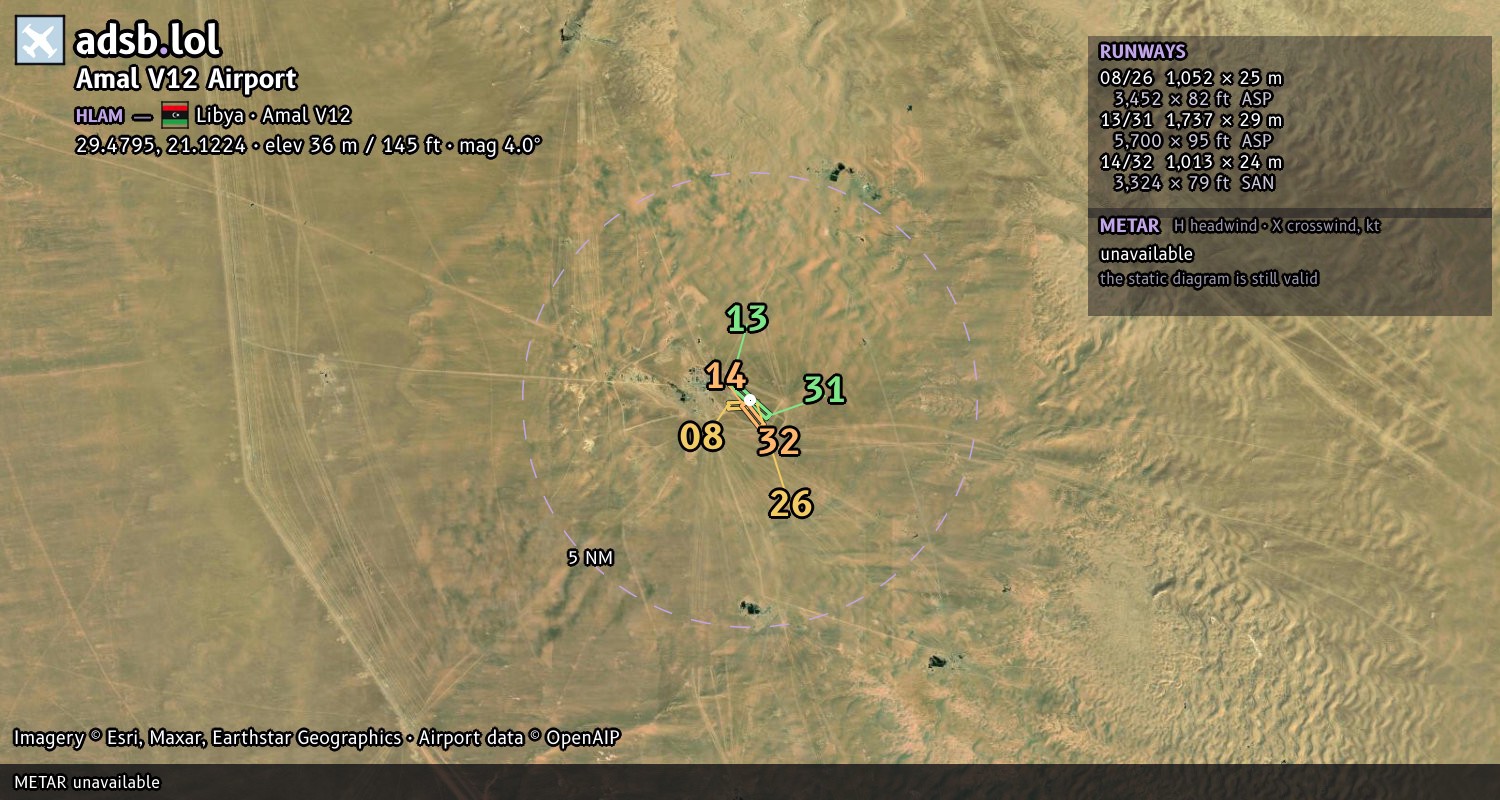Click the METAR panel heading
This screenshot has height=800, width=1500.
pyautogui.click(x=1129, y=225)
